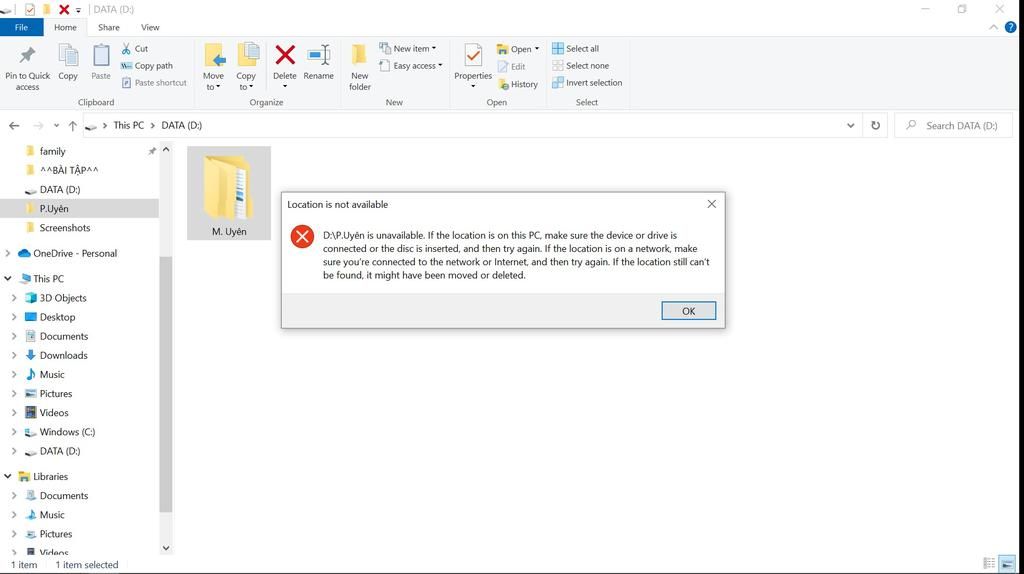Expand Downloads in the navigation tree
Screen dimensions: 1024x574
[x=14, y=355]
